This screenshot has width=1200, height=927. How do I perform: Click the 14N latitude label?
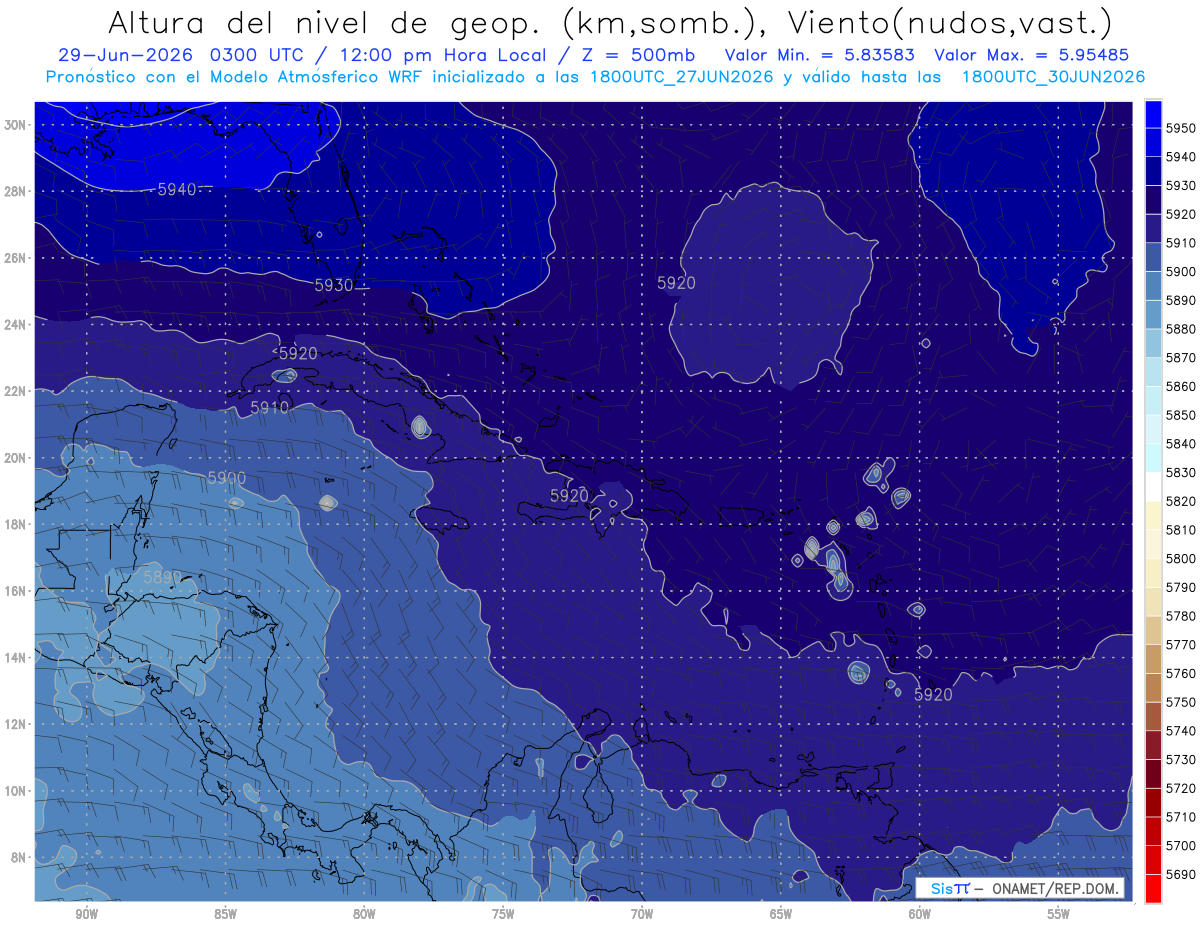click(x=15, y=657)
